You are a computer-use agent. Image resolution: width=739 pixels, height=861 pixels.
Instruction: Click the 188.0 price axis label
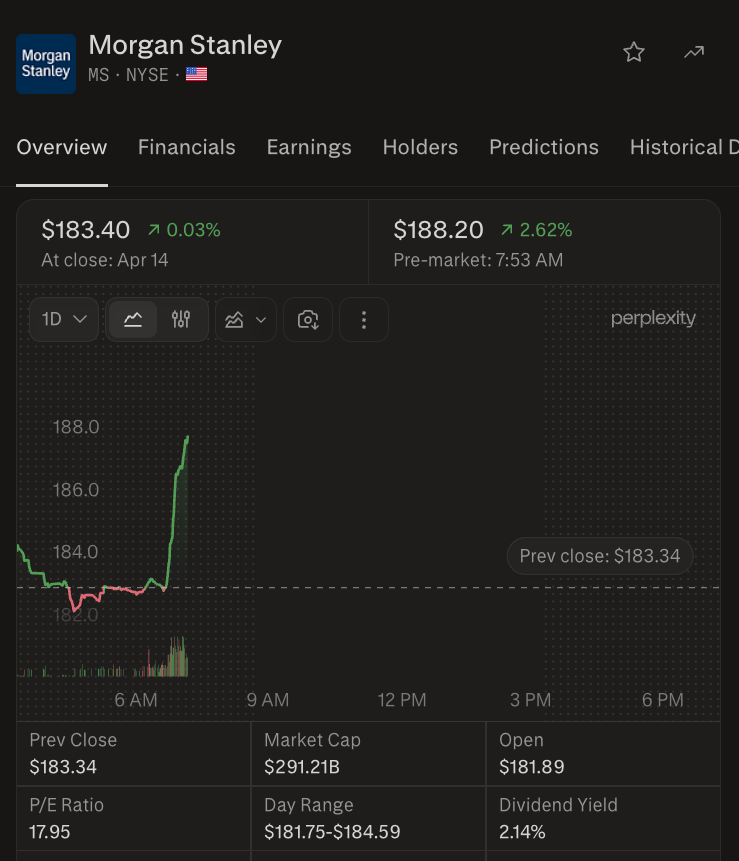[76, 427]
